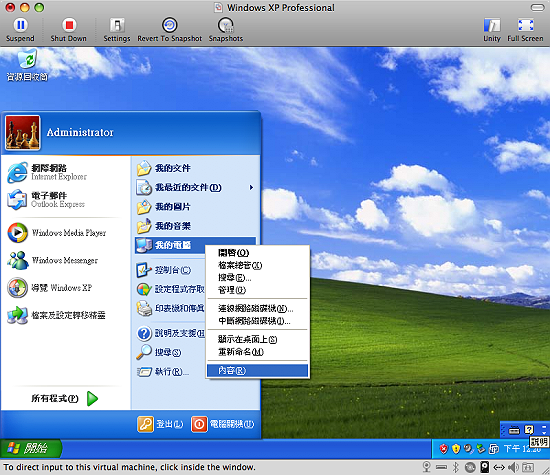Expand My Recent Documents (我最近的文件) submenu
Image resolution: width=550 pixels, height=475 pixels.
[x=195, y=188]
